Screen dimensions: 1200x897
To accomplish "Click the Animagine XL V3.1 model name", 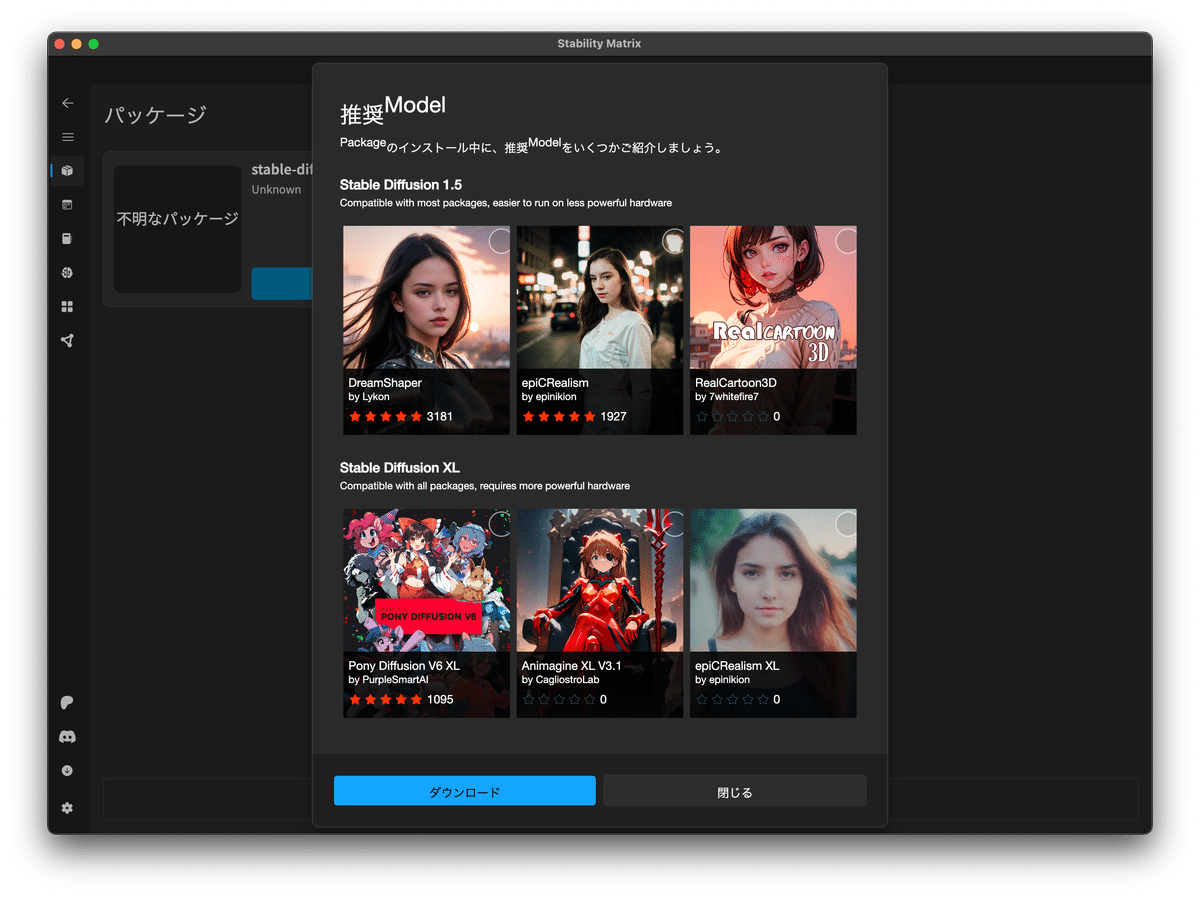I will [571, 666].
